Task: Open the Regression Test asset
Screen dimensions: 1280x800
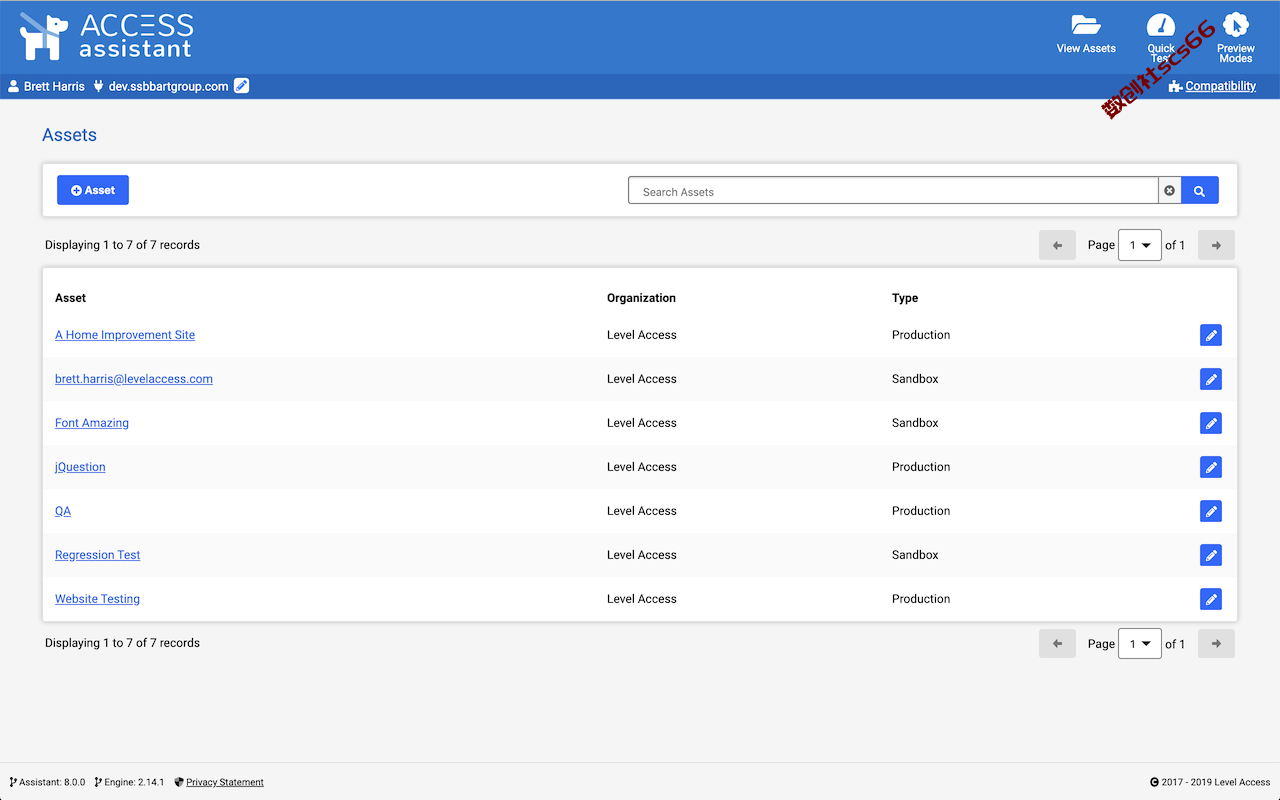Action: click(98, 555)
